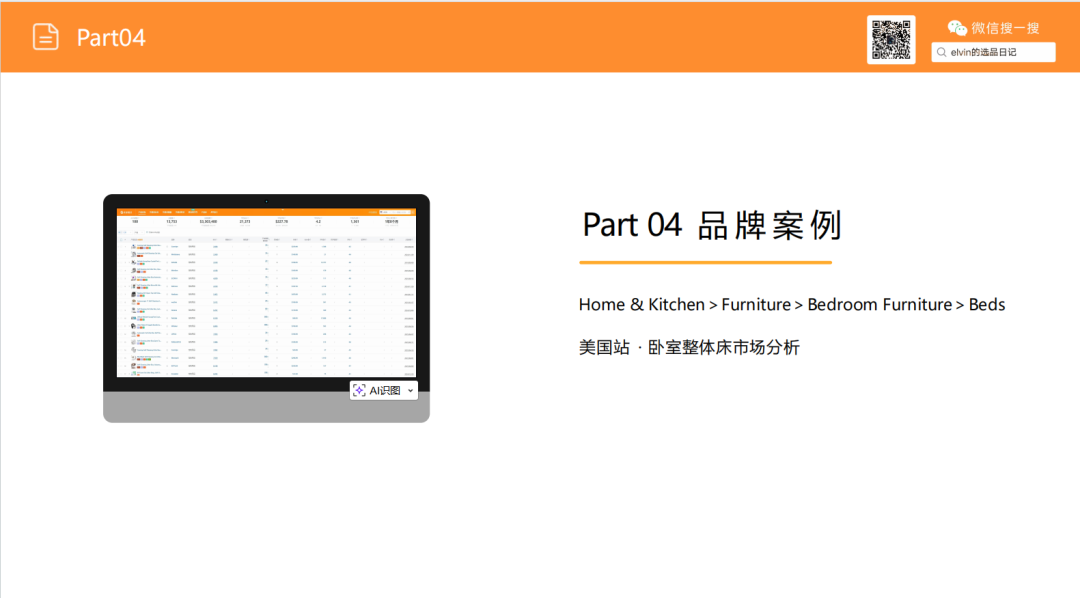
Task: Click the Part04 document icon in the header
Action: coord(45,36)
